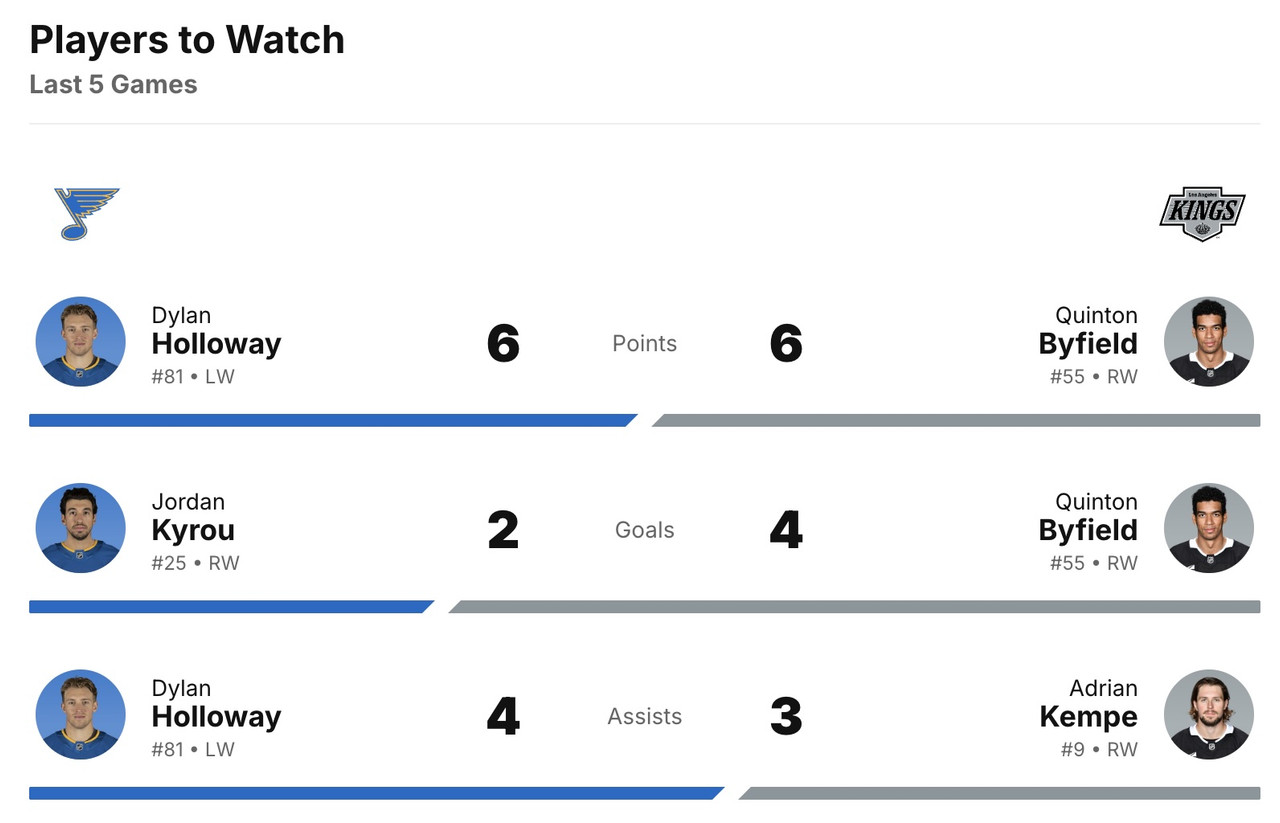Open Dylan Holloway's headshot in the Points row
This screenshot has width=1280, height=823.
[x=80, y=341]
